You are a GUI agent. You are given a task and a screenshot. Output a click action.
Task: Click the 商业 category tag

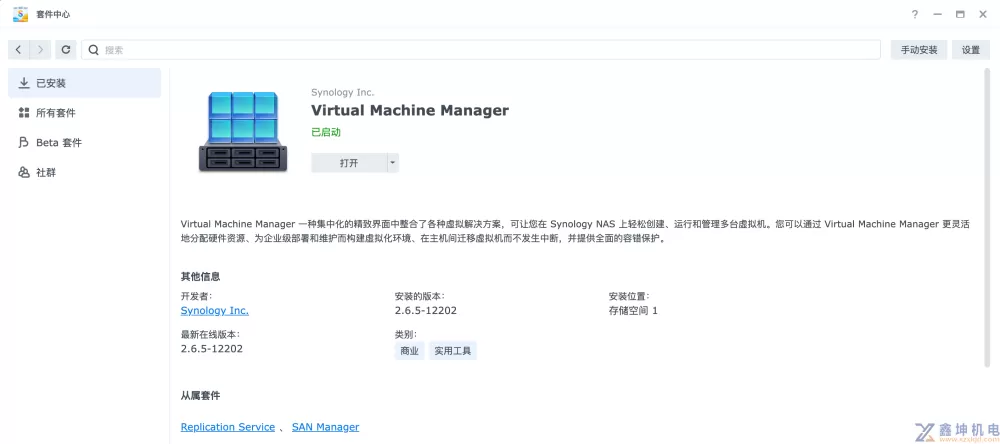409,351
